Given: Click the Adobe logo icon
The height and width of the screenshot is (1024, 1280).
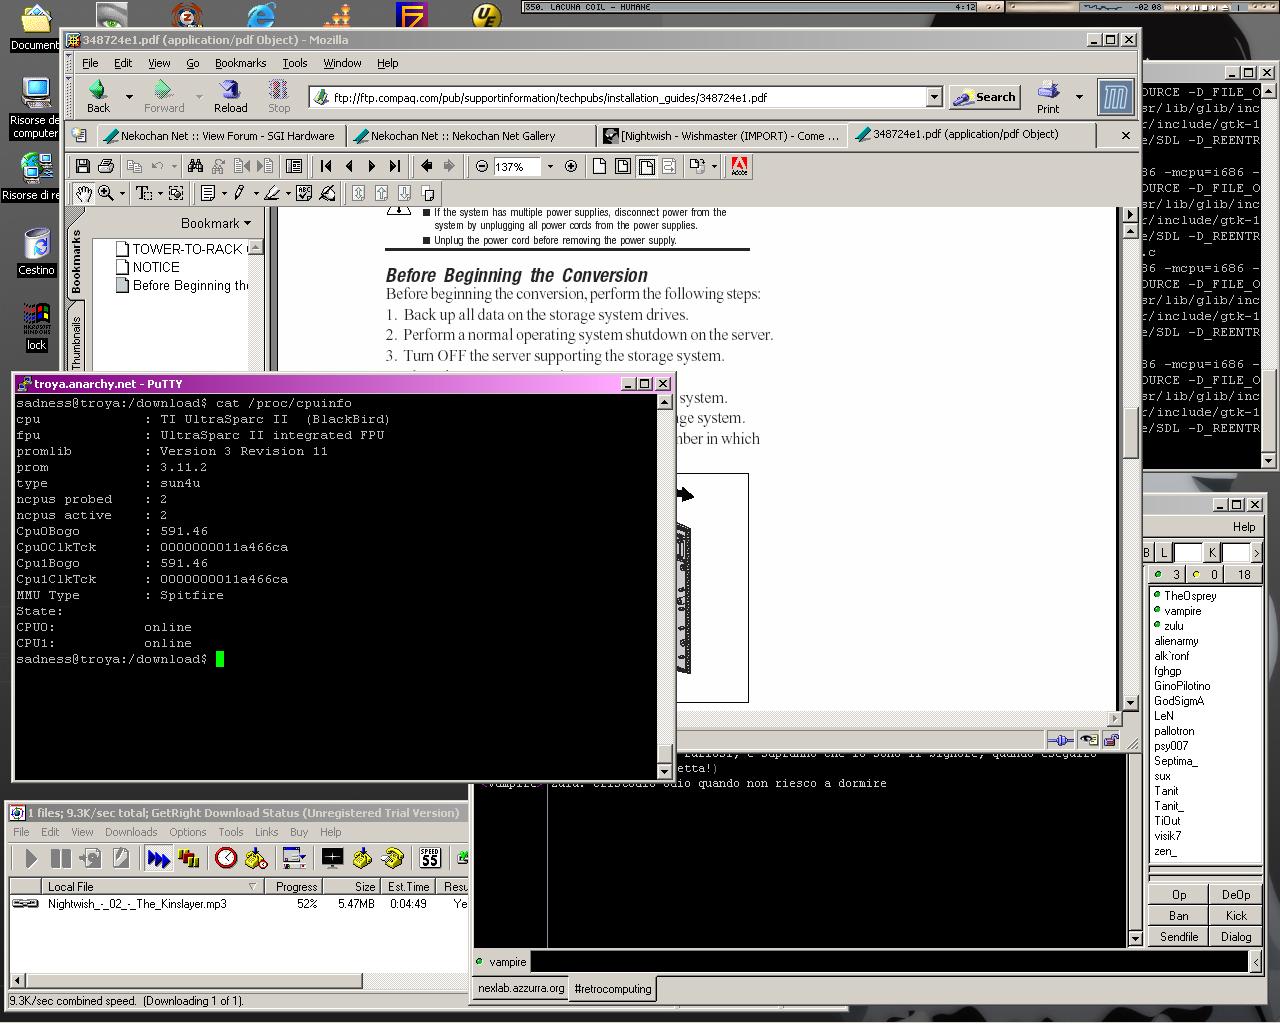Looking at the screenshot, I should [x=739, y=166].
